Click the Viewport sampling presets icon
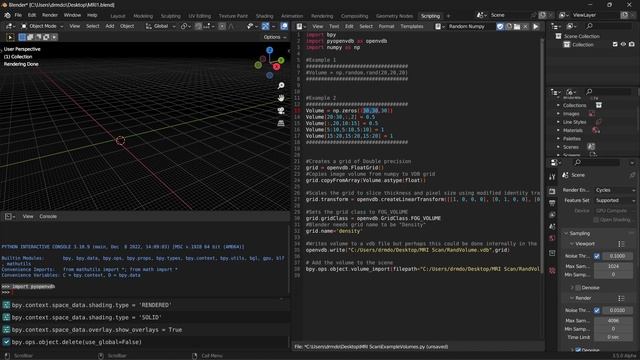Screen dimensions: 640x360 click(x=621, y=244)
